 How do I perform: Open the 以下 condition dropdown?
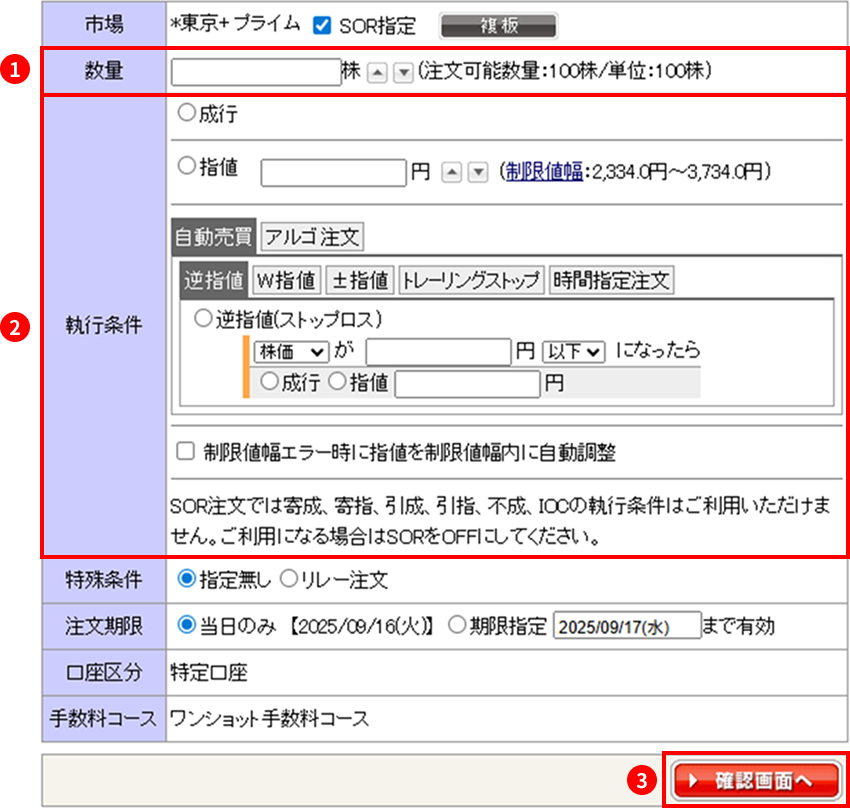tap(574, 352)
